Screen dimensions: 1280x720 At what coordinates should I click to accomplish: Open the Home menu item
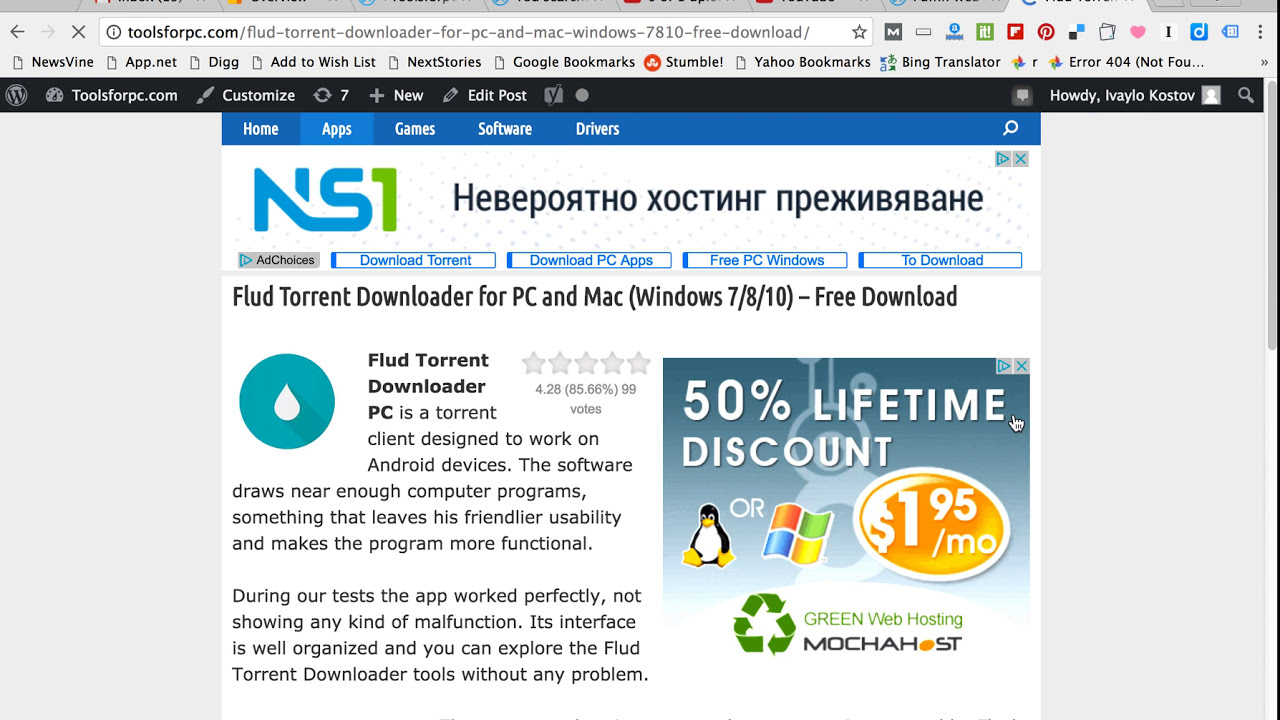pyautogui.click(x=261, y=128)
